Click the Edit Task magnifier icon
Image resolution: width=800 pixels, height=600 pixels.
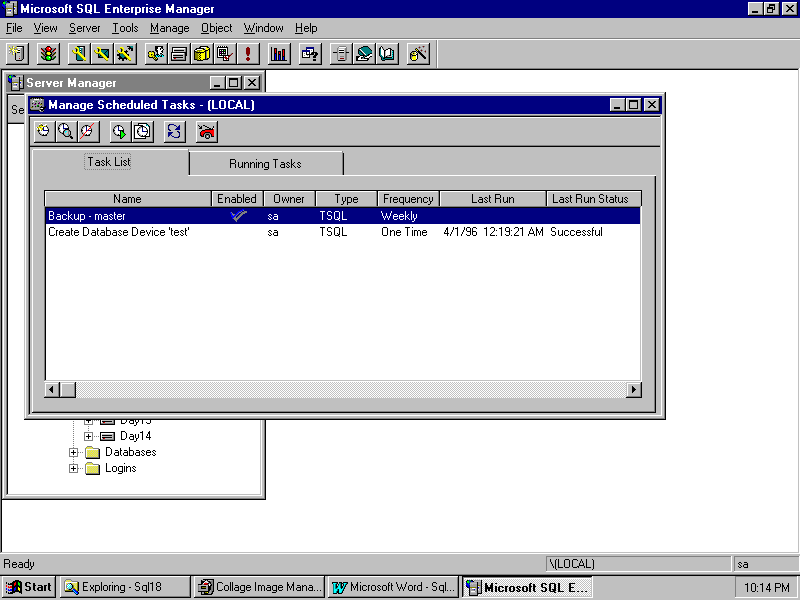tap(65, 131)
